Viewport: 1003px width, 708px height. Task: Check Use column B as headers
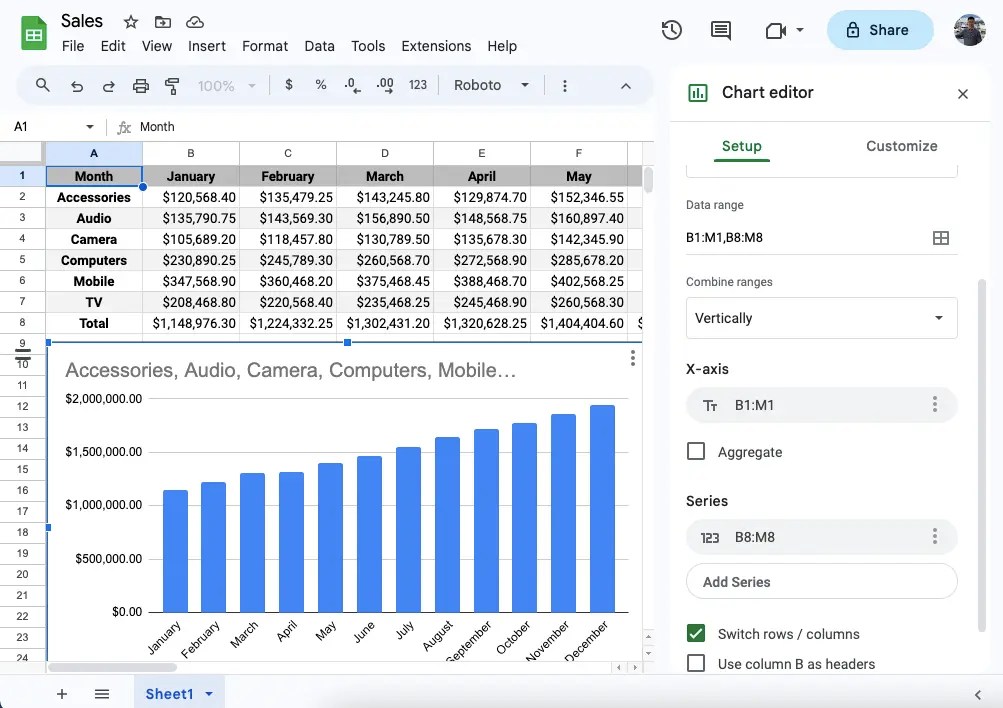tap(696, 664)
